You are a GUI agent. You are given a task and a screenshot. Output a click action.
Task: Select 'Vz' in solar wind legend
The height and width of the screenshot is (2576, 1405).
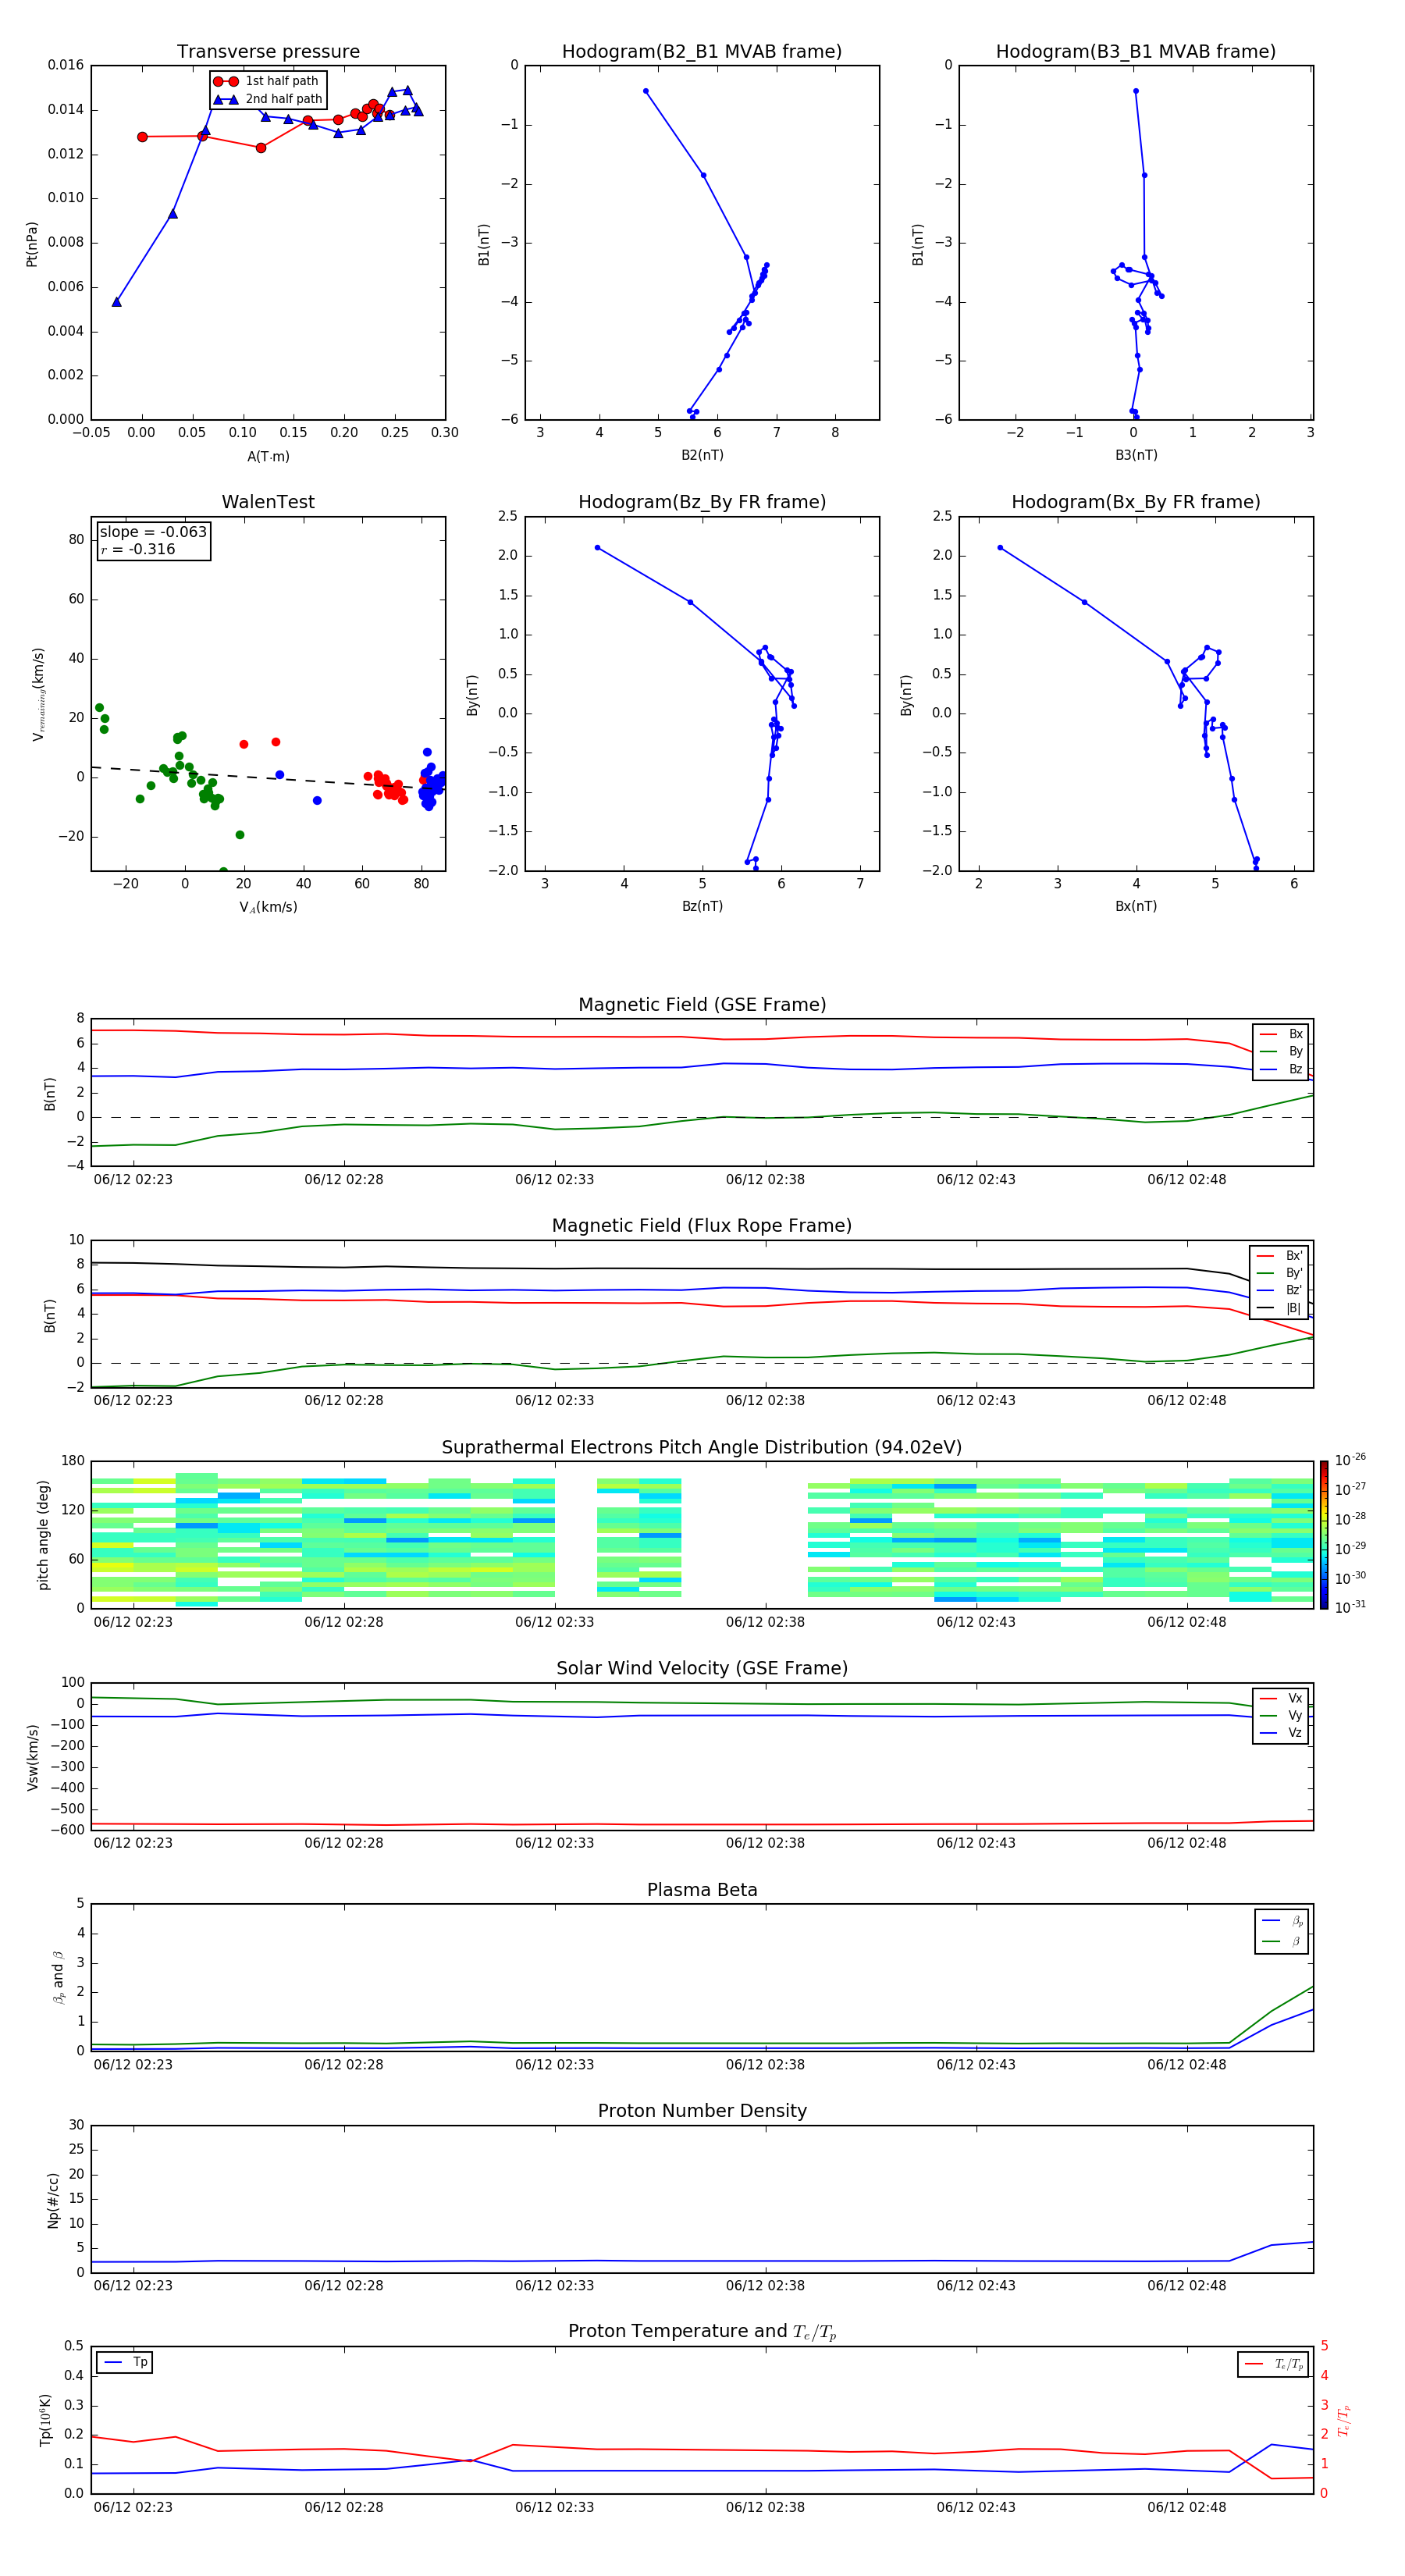click(1281, 1733)
